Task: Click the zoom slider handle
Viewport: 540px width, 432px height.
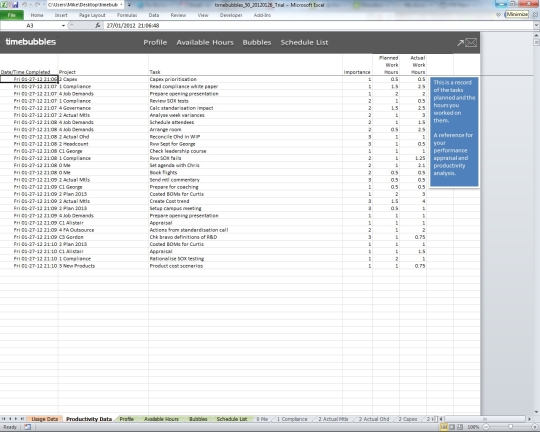Action: [x=510, y=427]
